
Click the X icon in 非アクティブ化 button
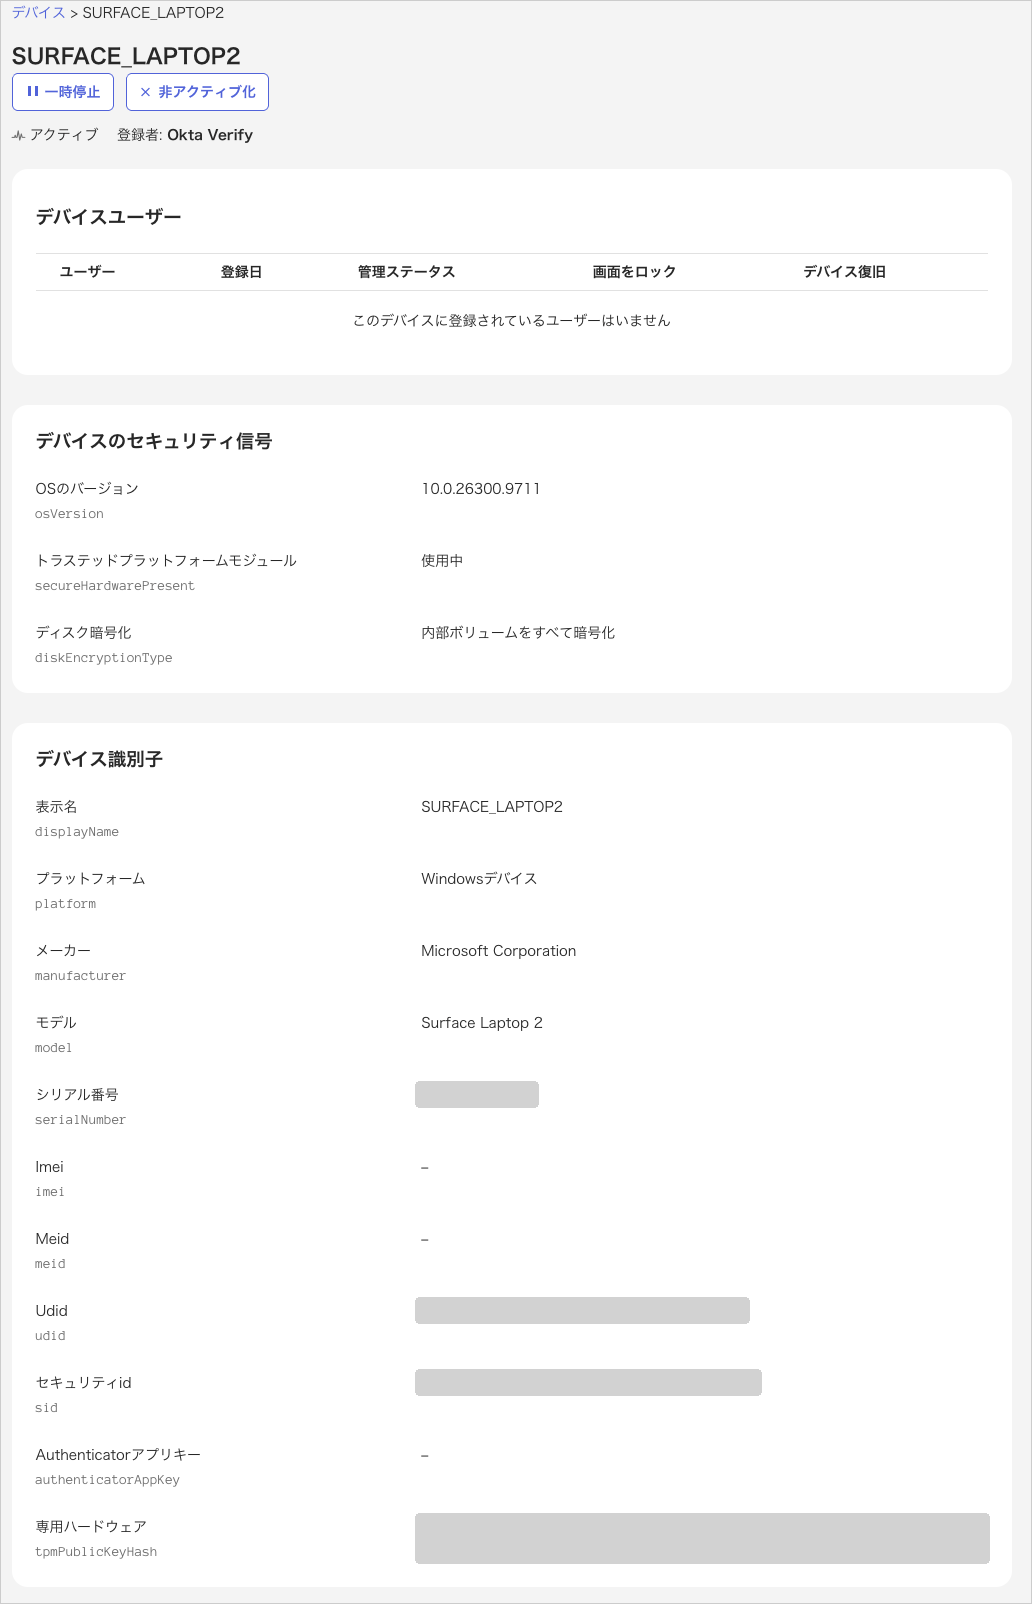coord(145,92)
